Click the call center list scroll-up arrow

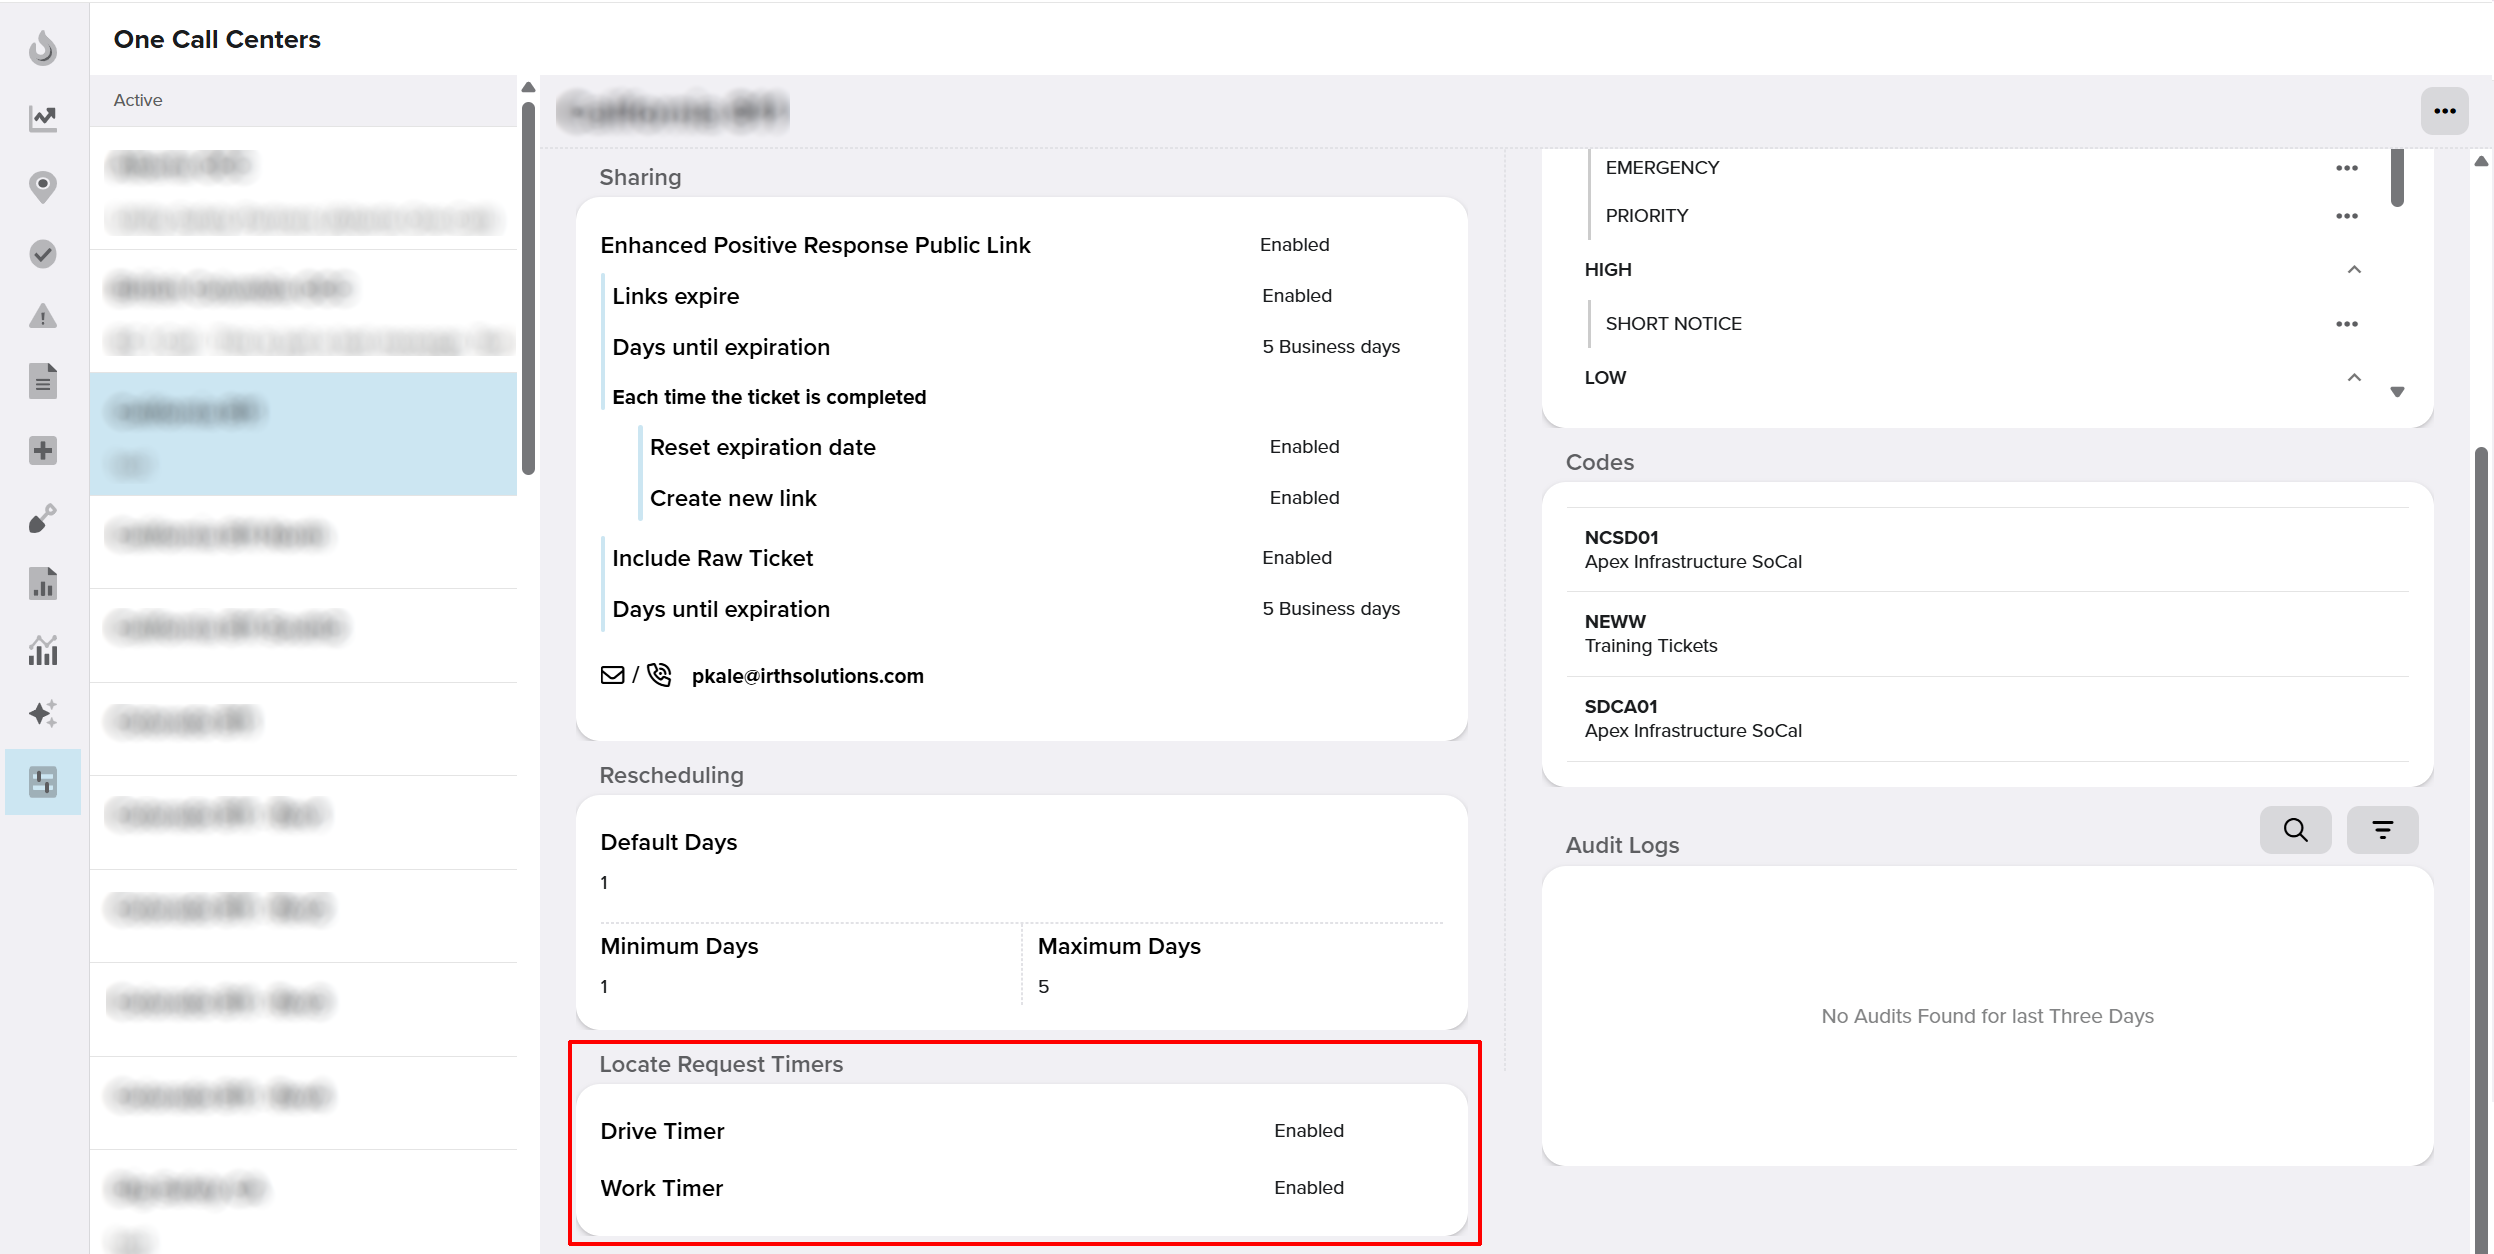[528, 88]
